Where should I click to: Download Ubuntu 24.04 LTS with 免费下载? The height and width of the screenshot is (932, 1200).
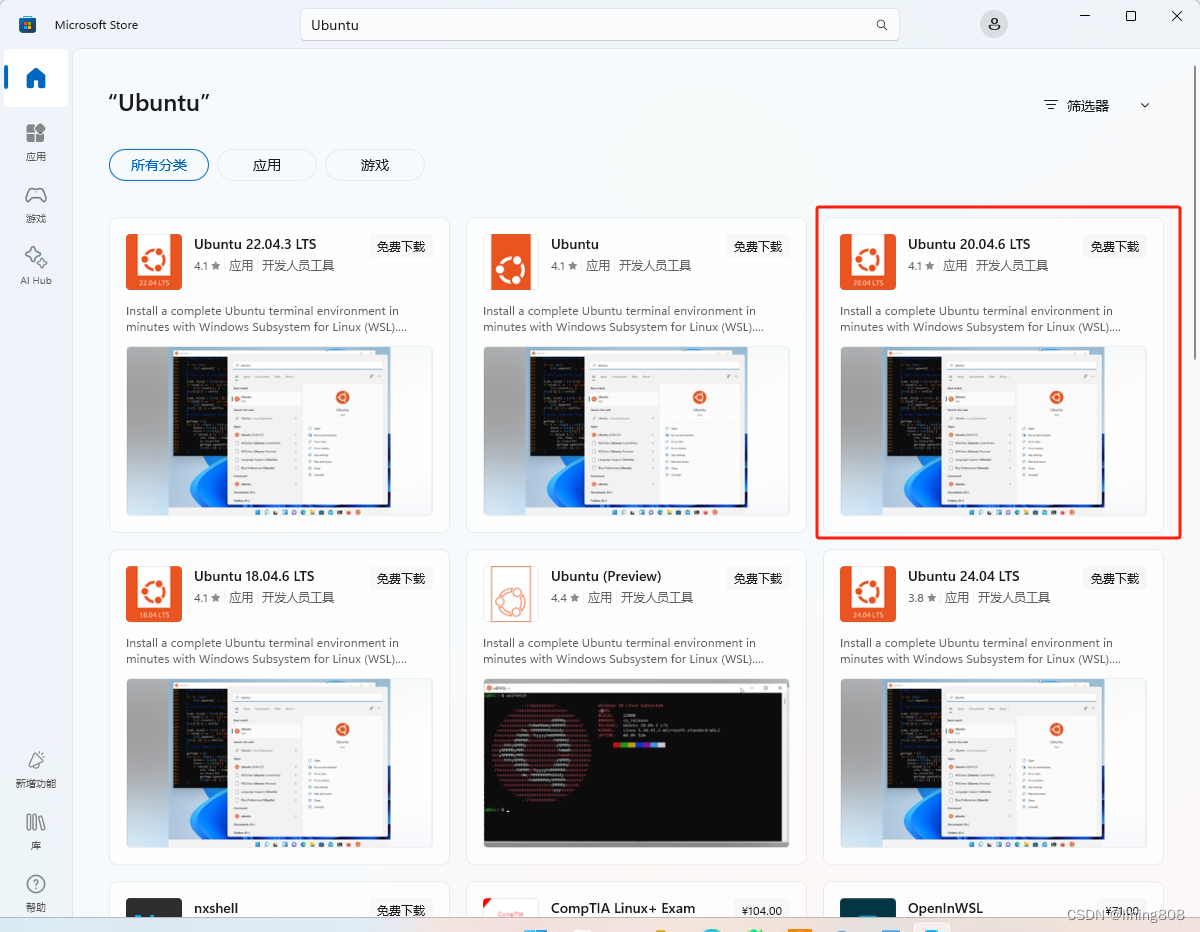pyautogui.click(x=1115, y=578)
